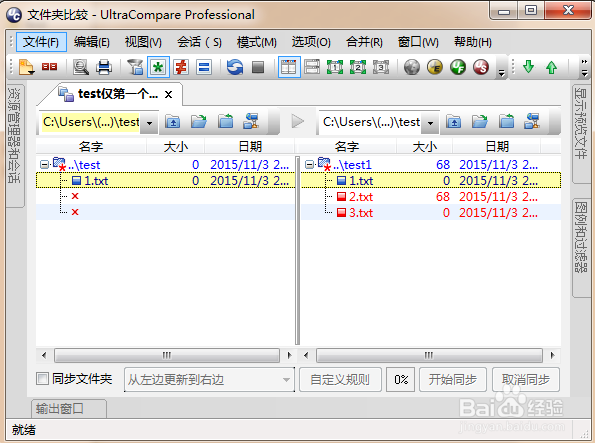Viewport: 595px width, 443px height.
Task: Open new session icon in toolbar
Action: click(x=26, y=67)
